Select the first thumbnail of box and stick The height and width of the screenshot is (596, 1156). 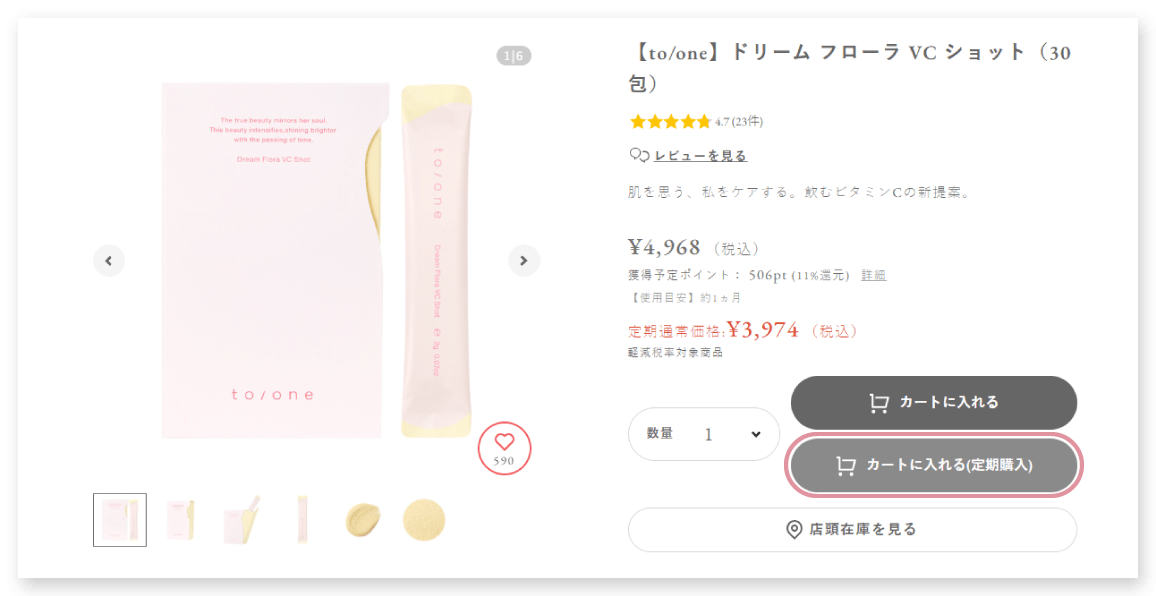point(119,520)
